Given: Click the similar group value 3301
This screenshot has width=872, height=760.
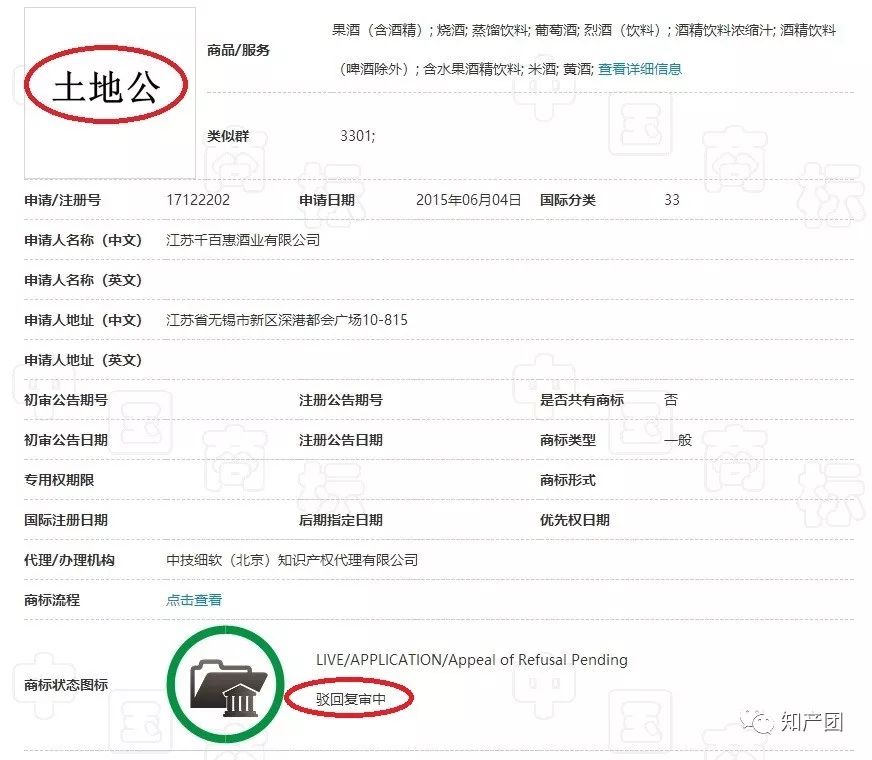Looking at the screenshot, I should [x=358, y=136].
